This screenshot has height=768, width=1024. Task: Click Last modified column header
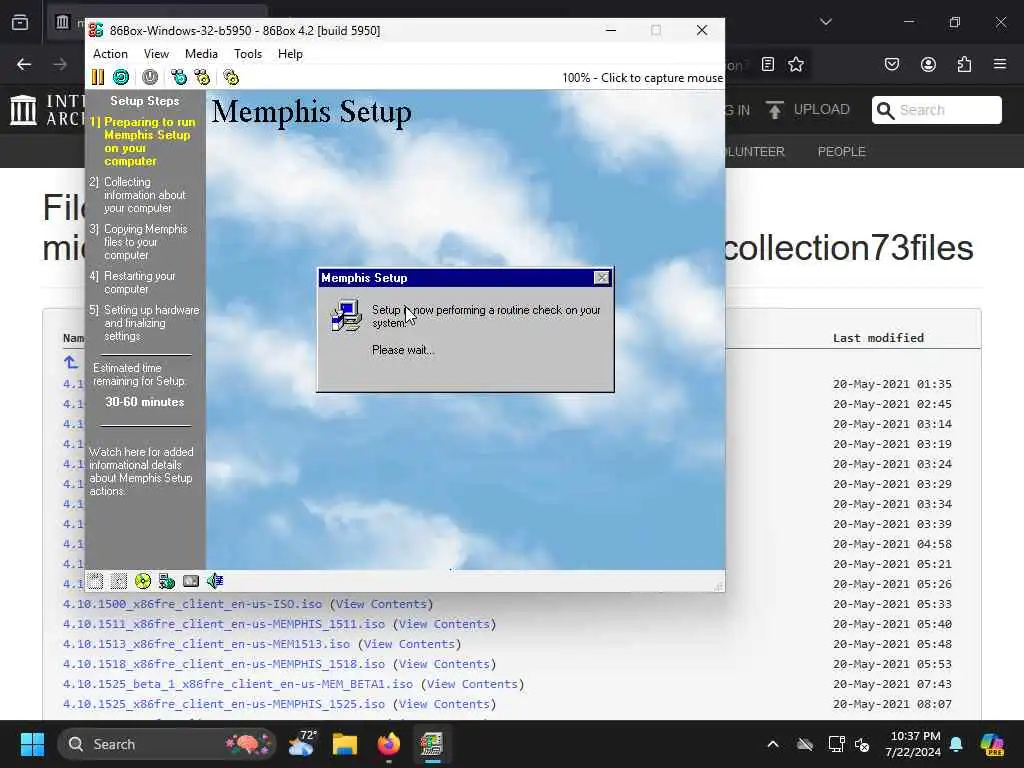pos(878,338)
